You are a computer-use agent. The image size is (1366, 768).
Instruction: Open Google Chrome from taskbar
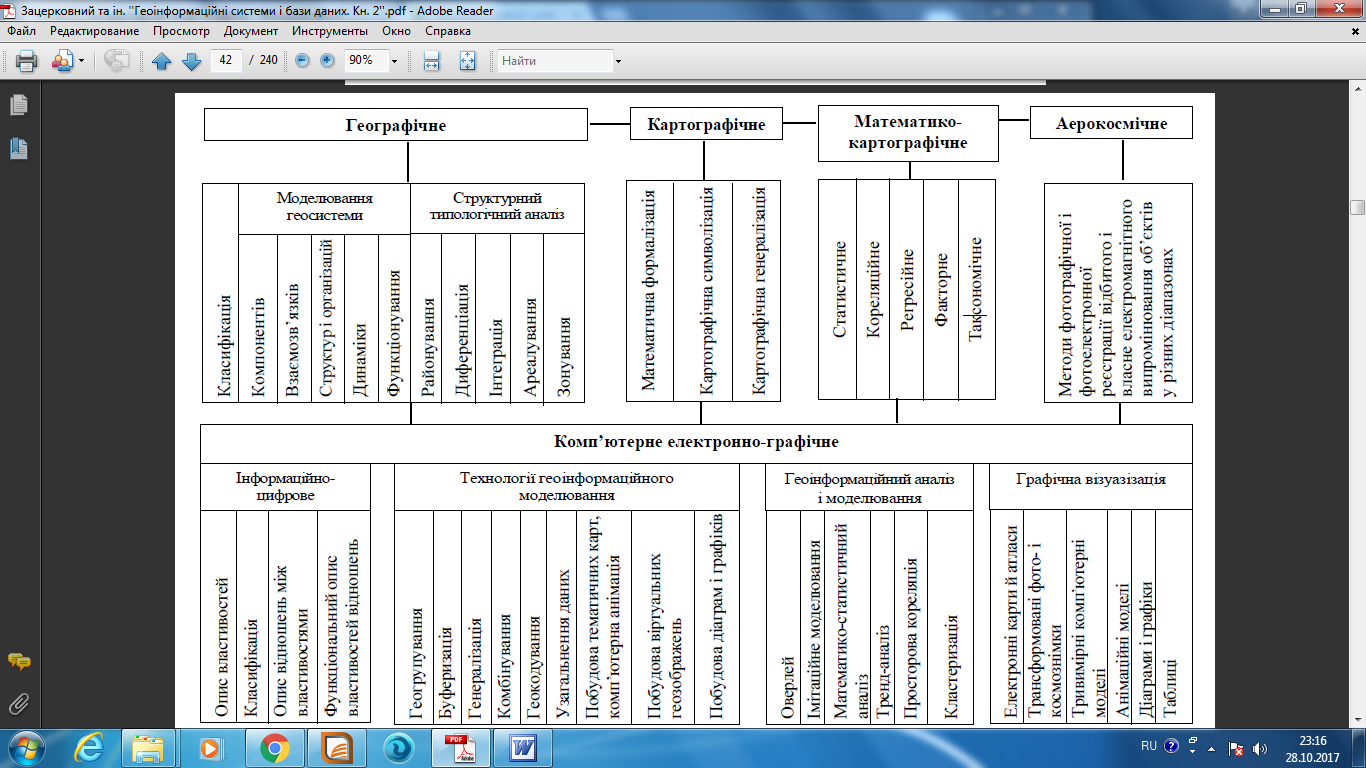coord(273,748)
